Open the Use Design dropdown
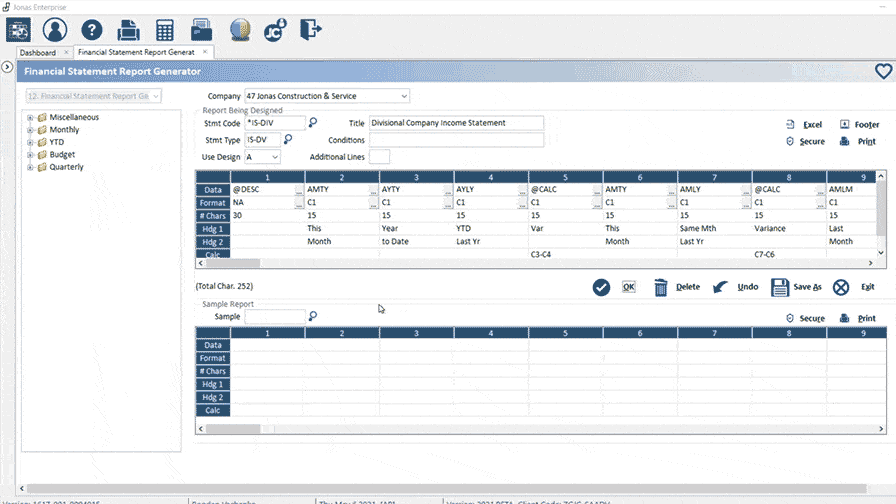896x504 pixels. pos(275,157)
